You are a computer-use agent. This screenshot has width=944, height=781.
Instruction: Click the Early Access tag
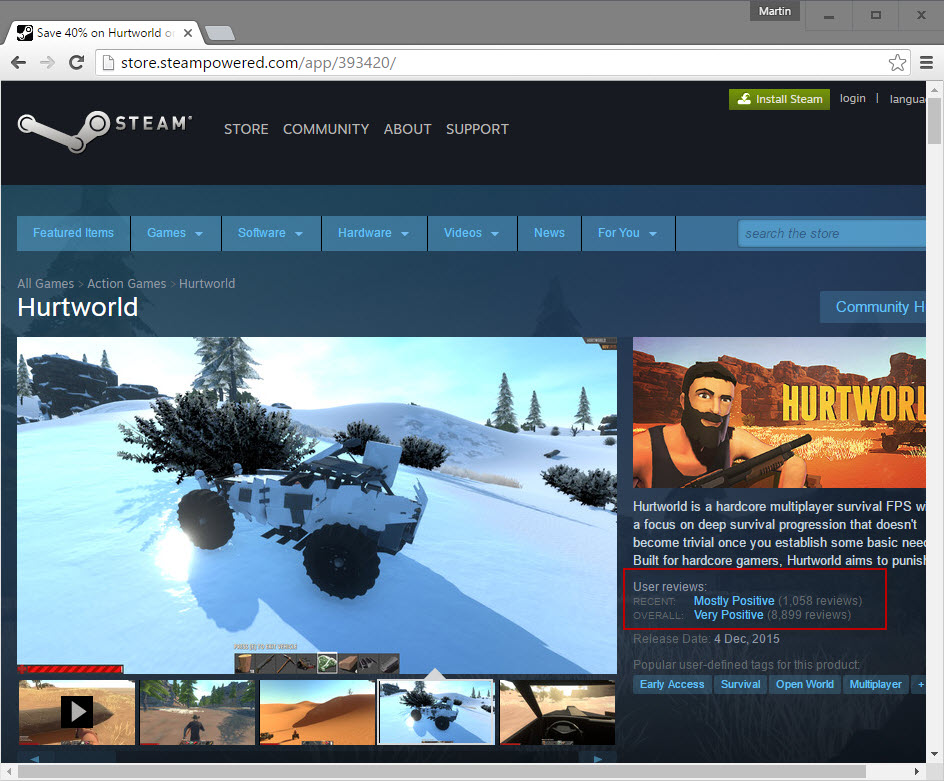coord(672,684)
